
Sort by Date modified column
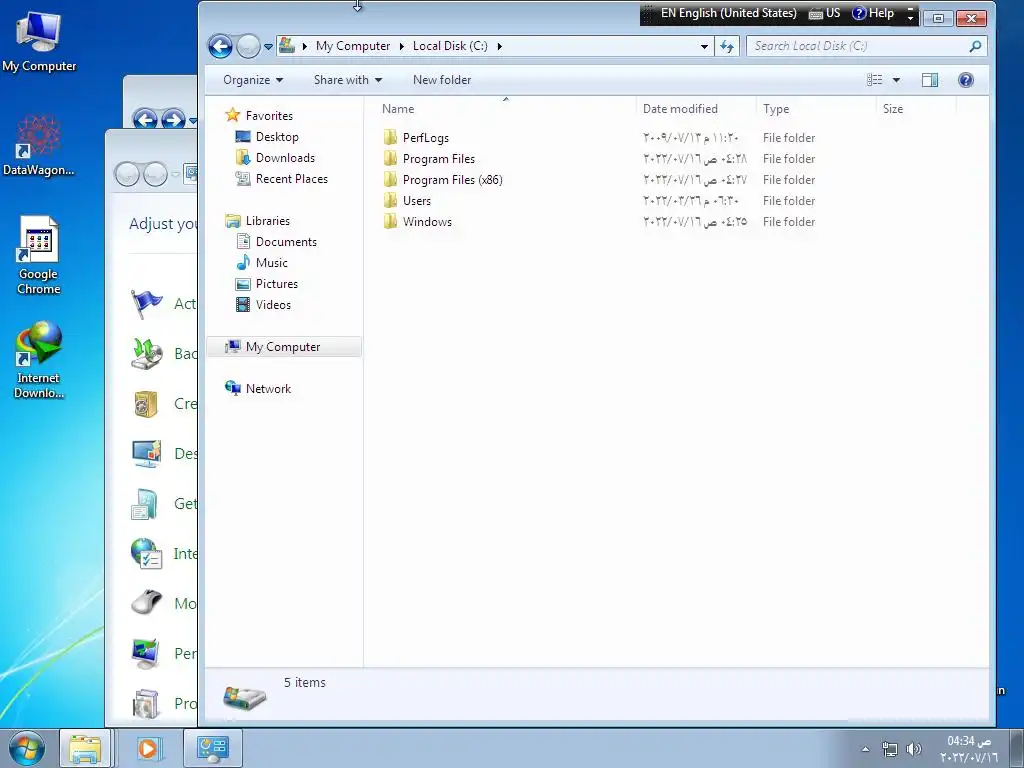click(x=680, y=109)
